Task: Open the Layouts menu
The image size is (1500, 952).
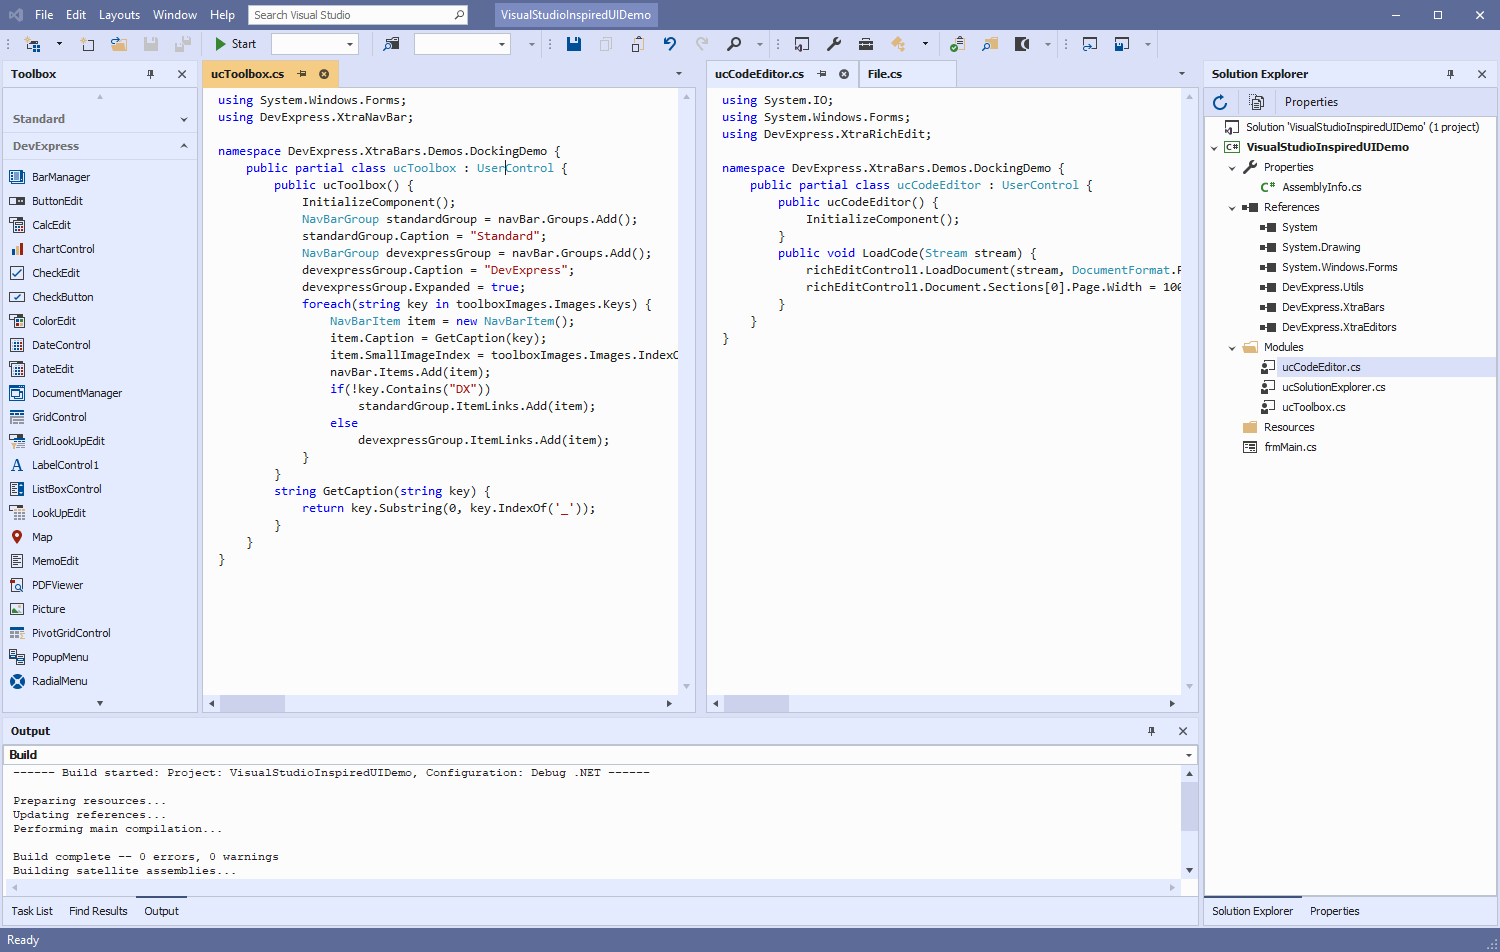Action: click(119, 15)
